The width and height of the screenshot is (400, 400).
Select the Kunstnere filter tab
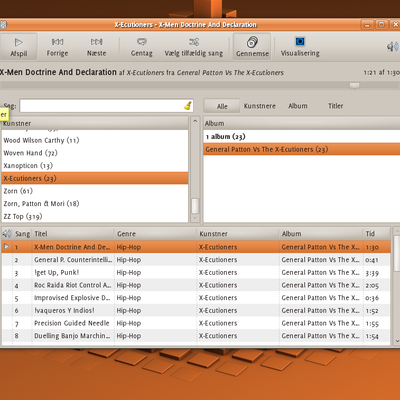tap(260, 106)
